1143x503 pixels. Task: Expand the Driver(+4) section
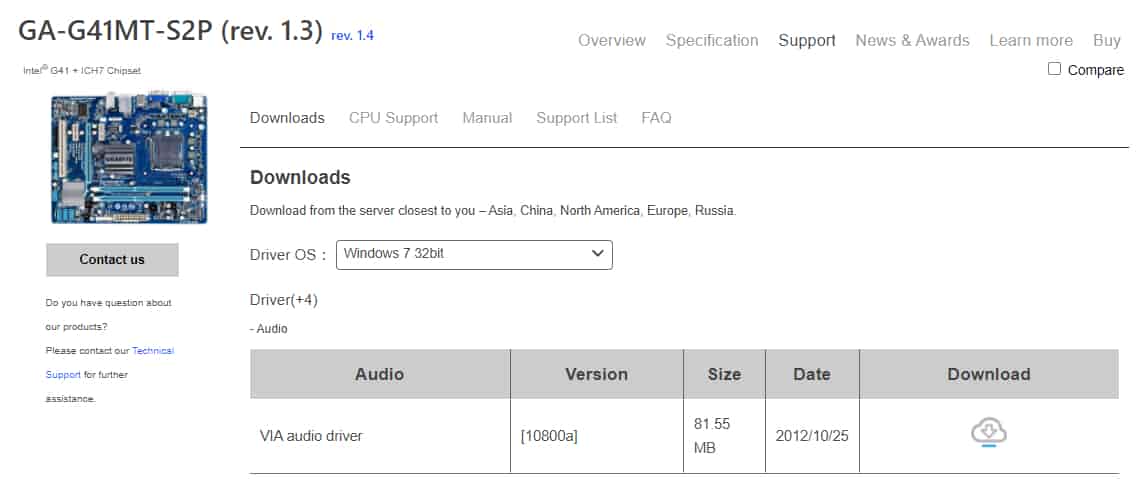click(x=284, y=300)
